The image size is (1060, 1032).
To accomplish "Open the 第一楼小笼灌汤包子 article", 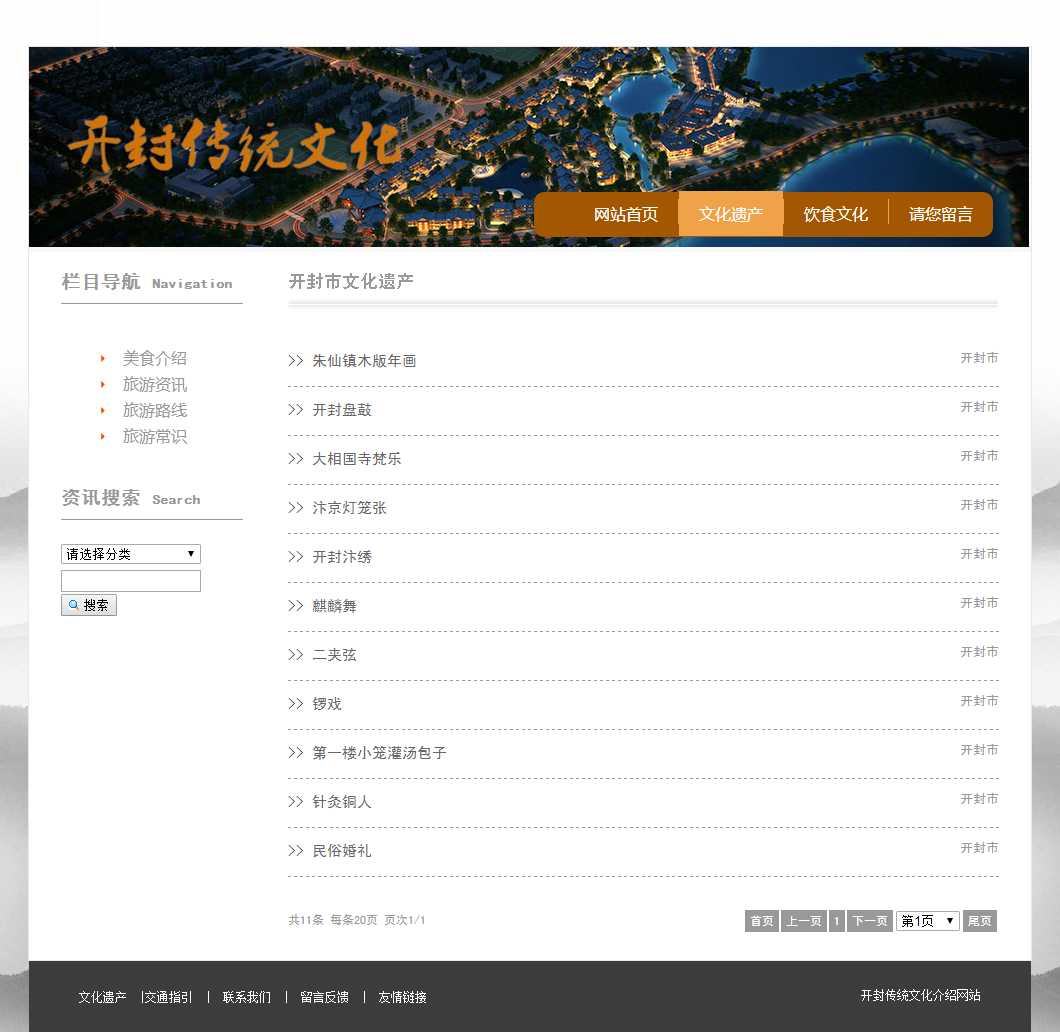I will click(x=379, y=753).
